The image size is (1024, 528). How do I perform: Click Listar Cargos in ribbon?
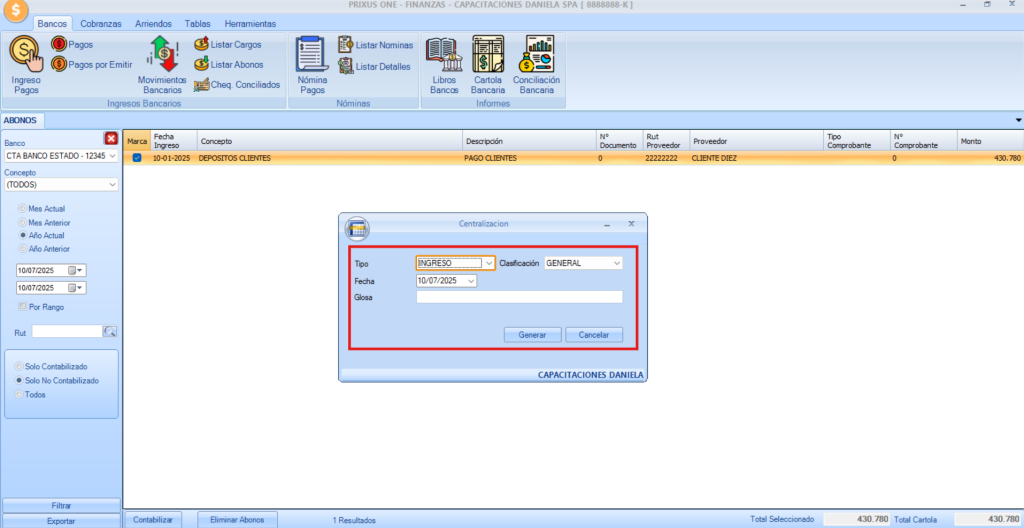point(230,45)
